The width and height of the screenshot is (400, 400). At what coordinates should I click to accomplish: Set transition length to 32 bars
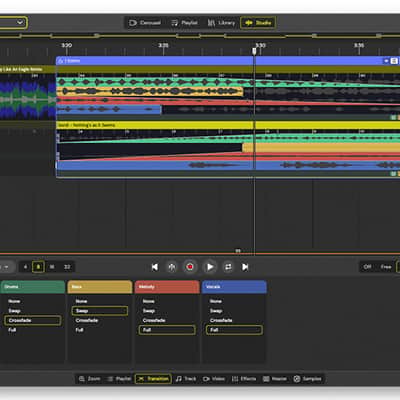67,267
